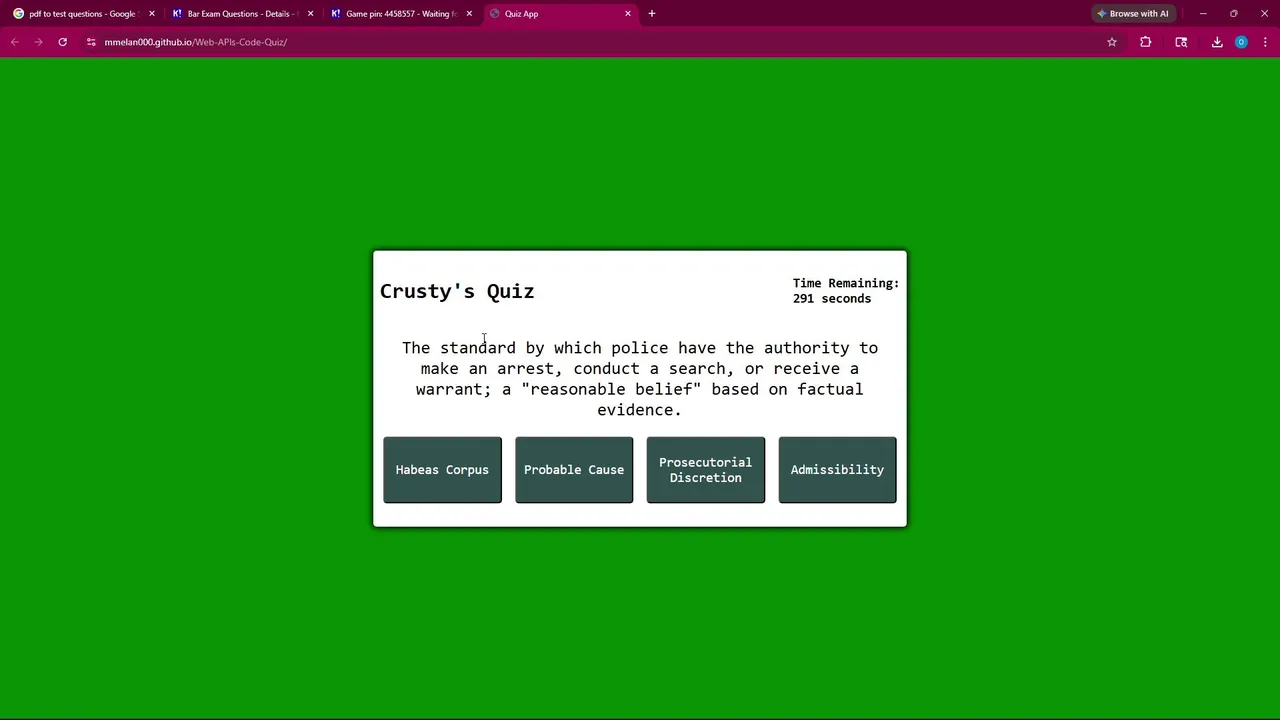1280x720 pixels.
Task: Open the browser three-dot menu
Action: point(1265,42)
